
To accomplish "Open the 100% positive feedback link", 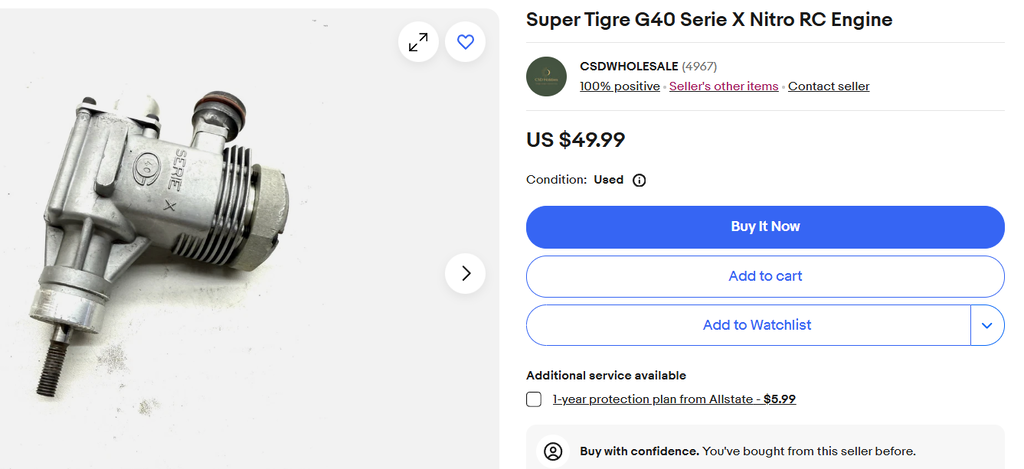I will (620, 87).
